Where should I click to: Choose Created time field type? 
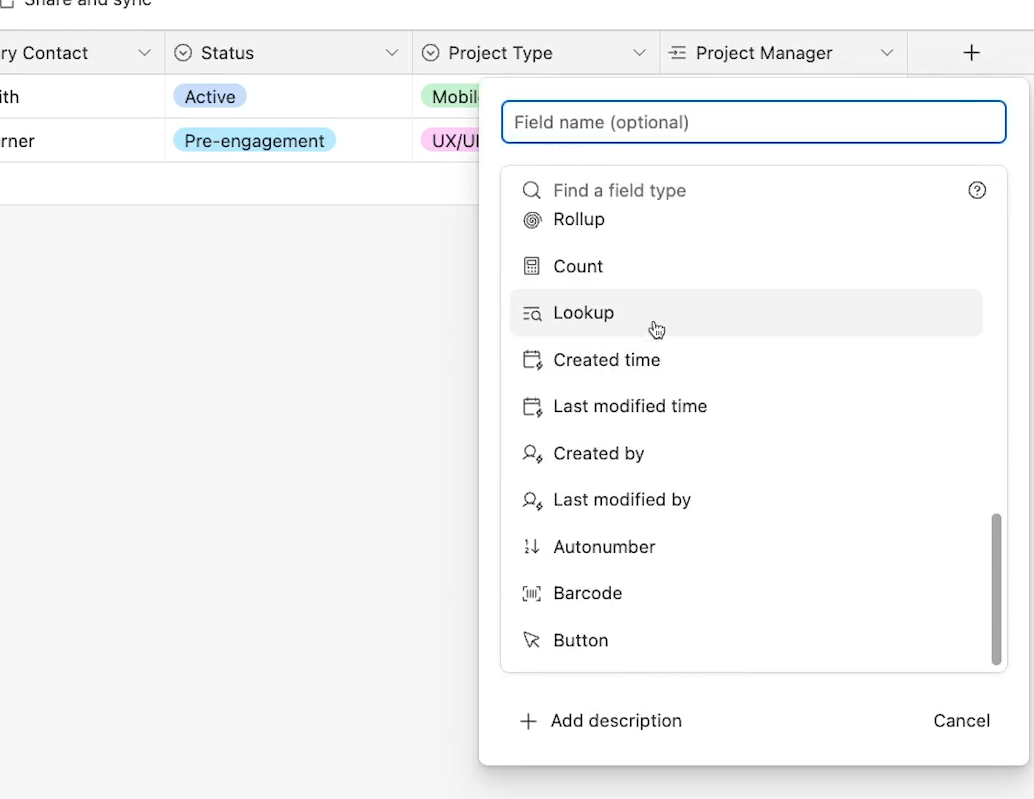(606, 360)
